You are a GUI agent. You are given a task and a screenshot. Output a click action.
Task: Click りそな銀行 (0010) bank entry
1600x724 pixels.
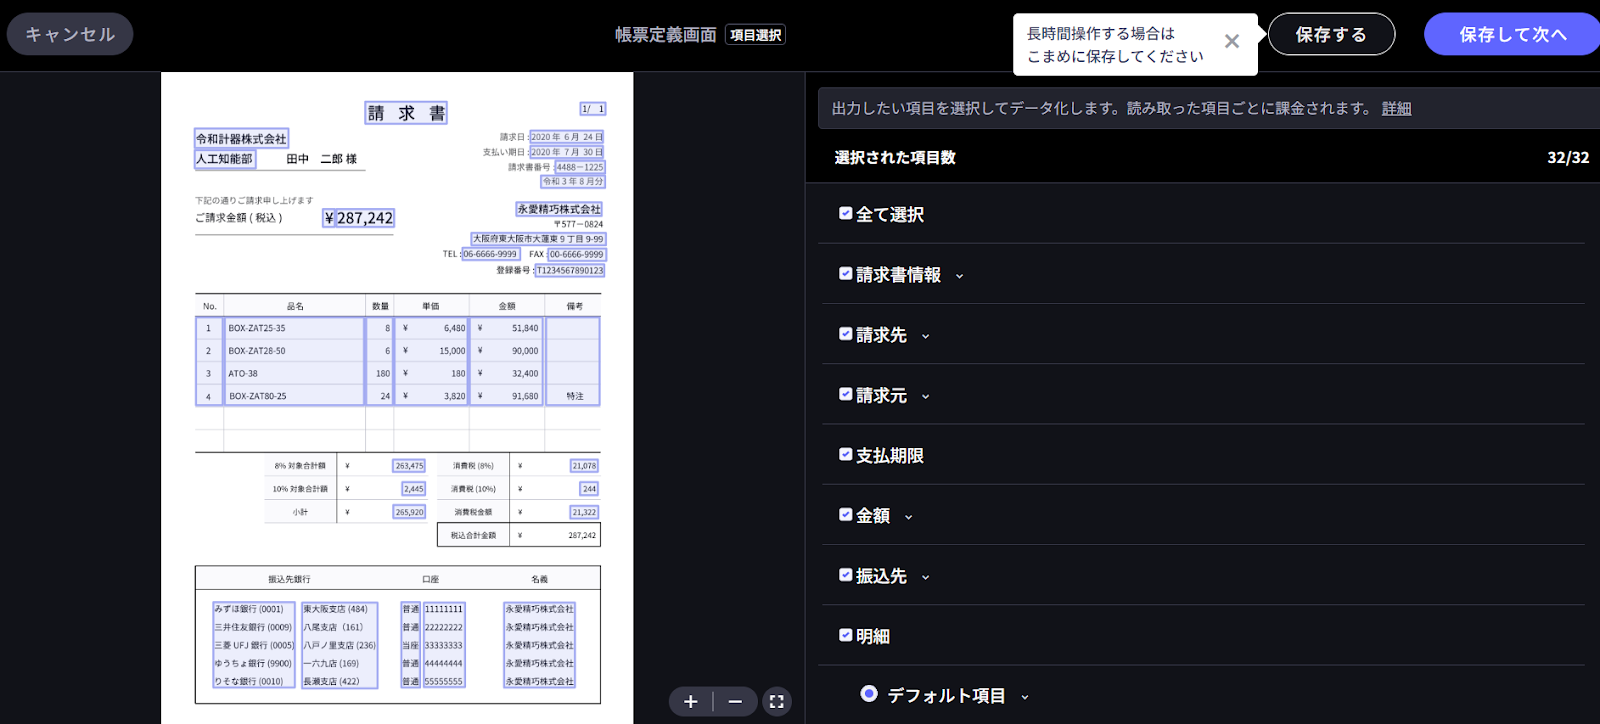point(249,681)
